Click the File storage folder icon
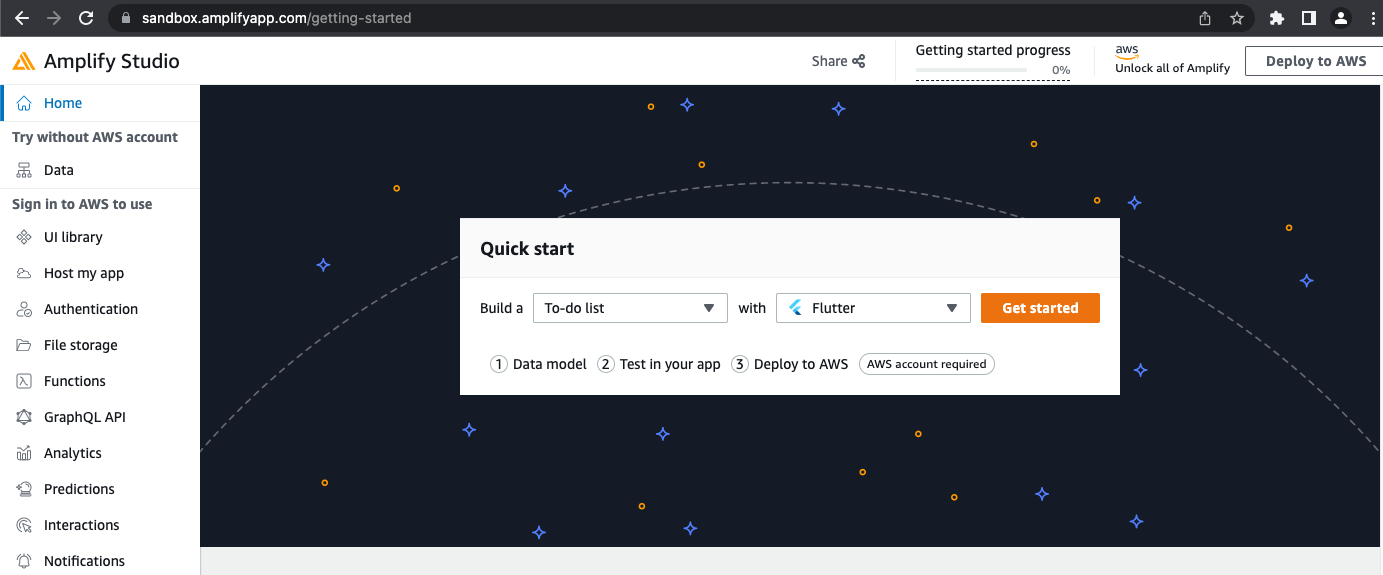The image size is (1383, 575). click(x=24, y=345)
